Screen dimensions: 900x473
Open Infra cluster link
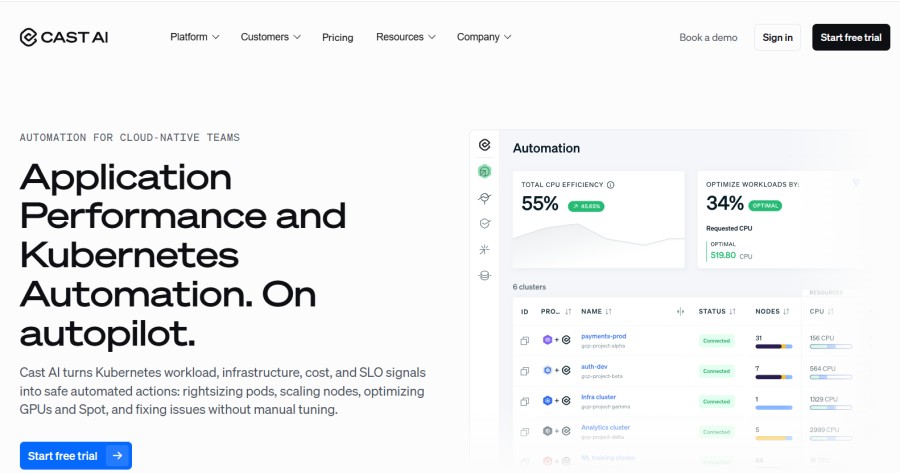coord(598,397)
